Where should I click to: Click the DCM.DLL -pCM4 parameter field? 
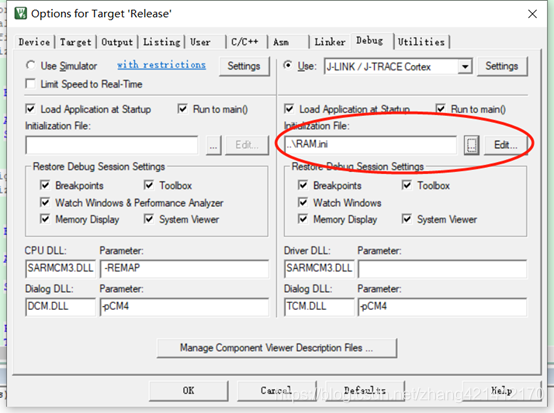[184, 307]
